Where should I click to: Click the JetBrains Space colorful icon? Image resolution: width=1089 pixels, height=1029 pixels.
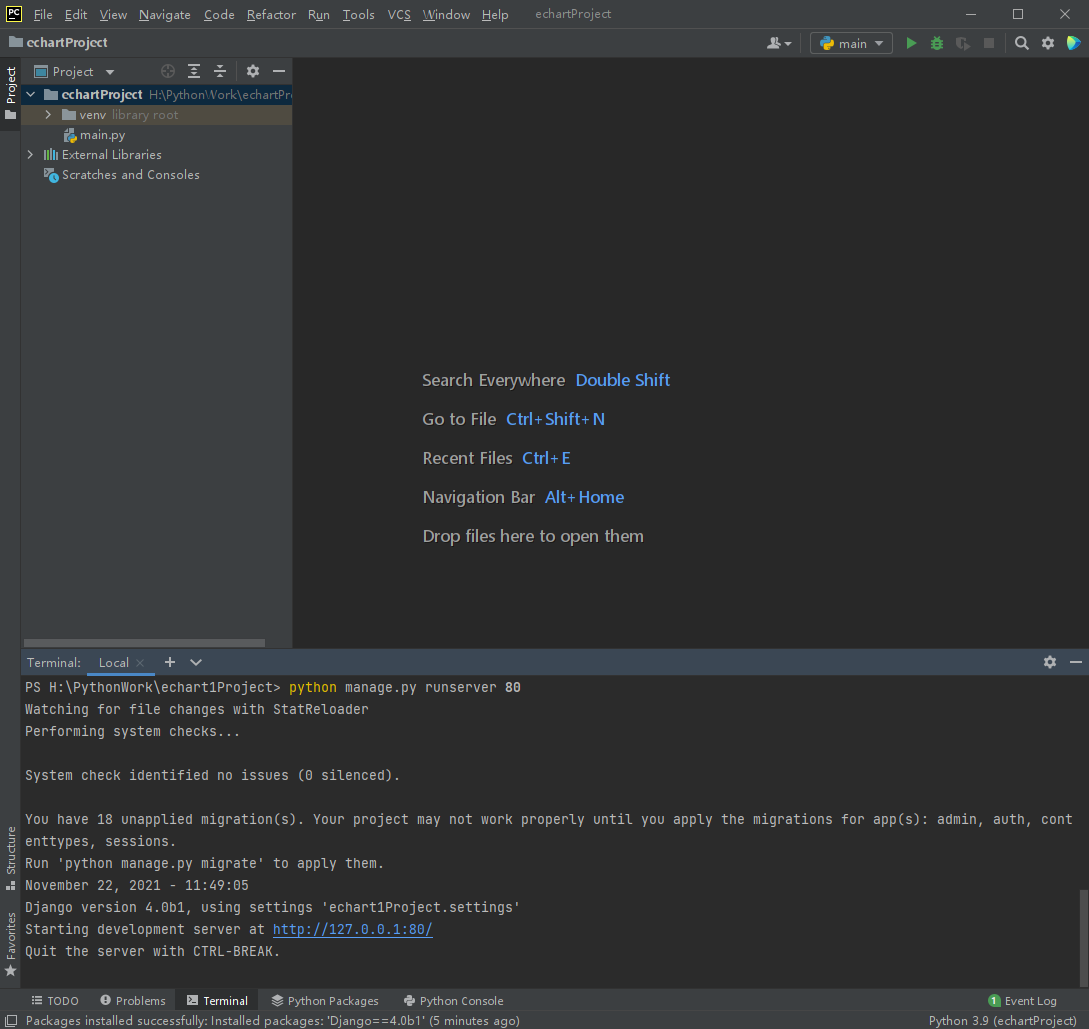point(1073,43)
